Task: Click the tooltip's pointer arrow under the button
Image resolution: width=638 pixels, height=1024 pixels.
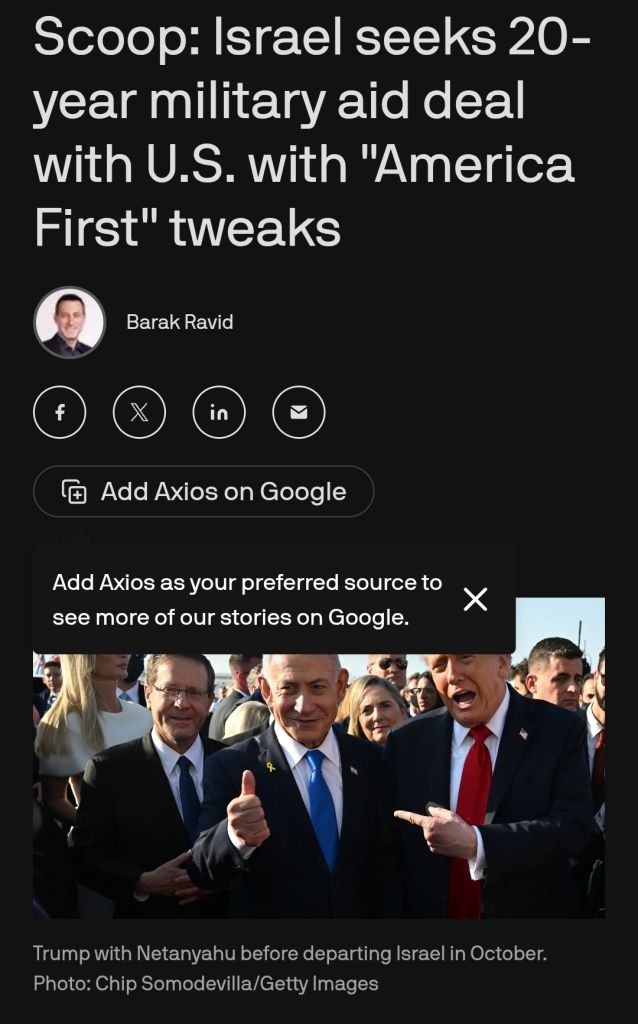Action: pos(77,537)
